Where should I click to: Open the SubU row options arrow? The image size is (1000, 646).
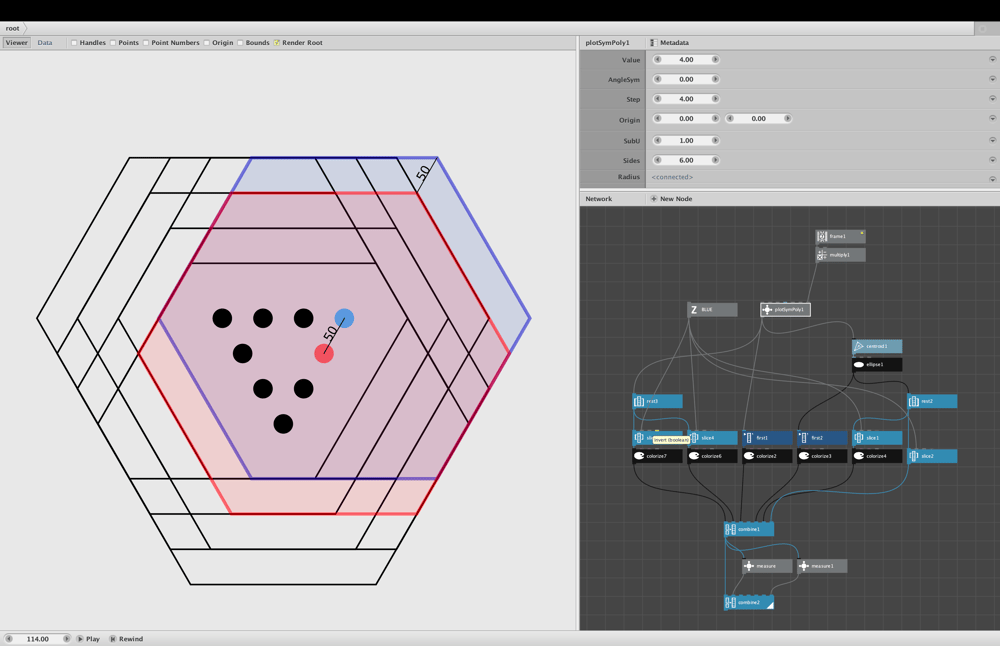point(992,140)
